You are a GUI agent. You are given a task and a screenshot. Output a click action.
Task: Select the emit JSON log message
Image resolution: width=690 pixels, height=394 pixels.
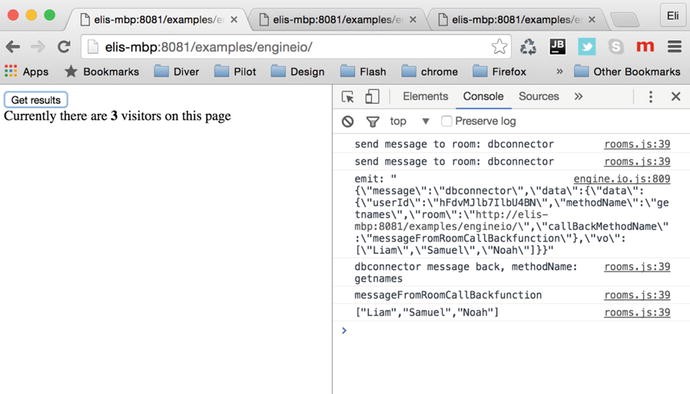click(x=511, y=215)
